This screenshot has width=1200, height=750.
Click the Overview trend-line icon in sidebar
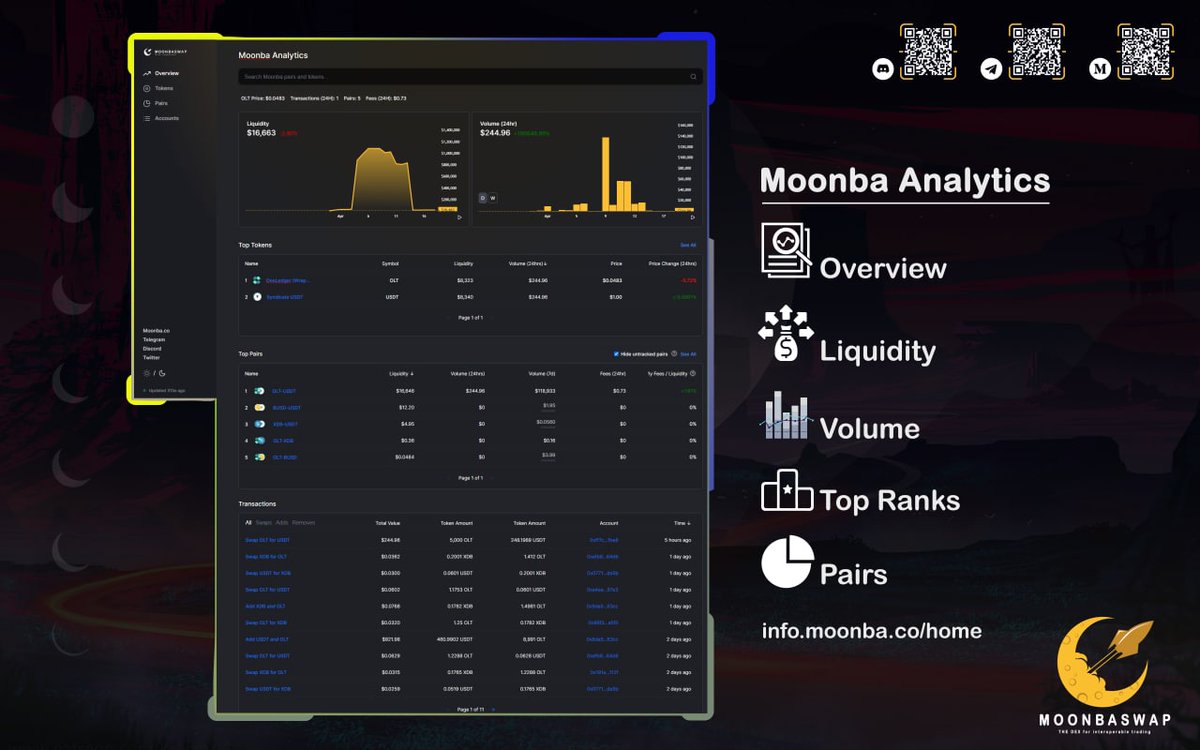pos(147,73)
